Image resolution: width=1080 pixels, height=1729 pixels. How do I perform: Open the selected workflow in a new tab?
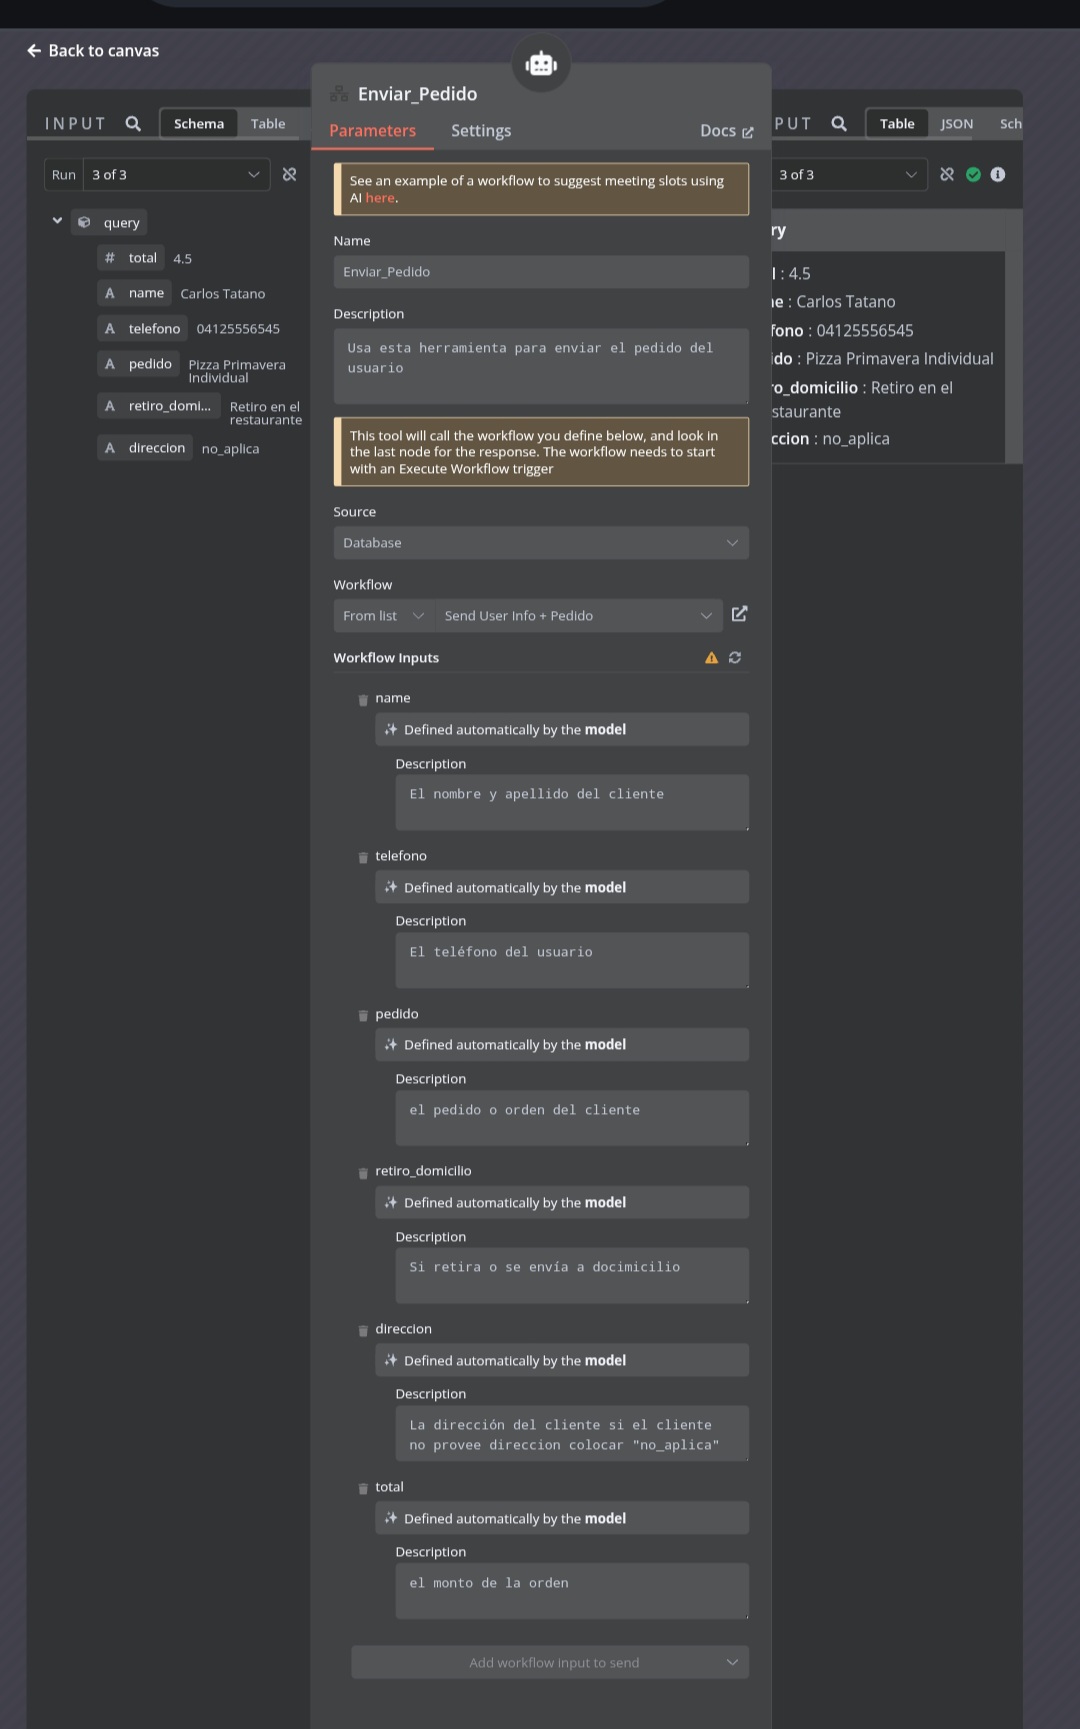[739, 614]
